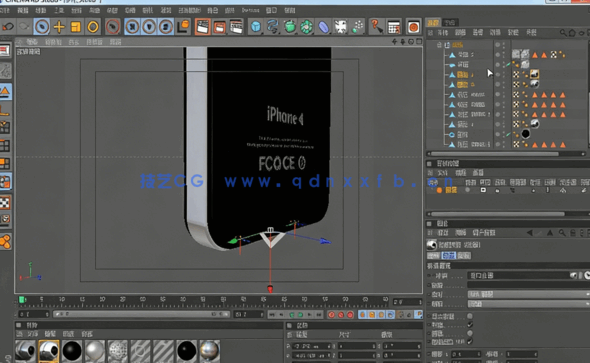590x363 pixels.
Task: Click the orange target icon in top toolbar
Action: click(x=414, y=27)
